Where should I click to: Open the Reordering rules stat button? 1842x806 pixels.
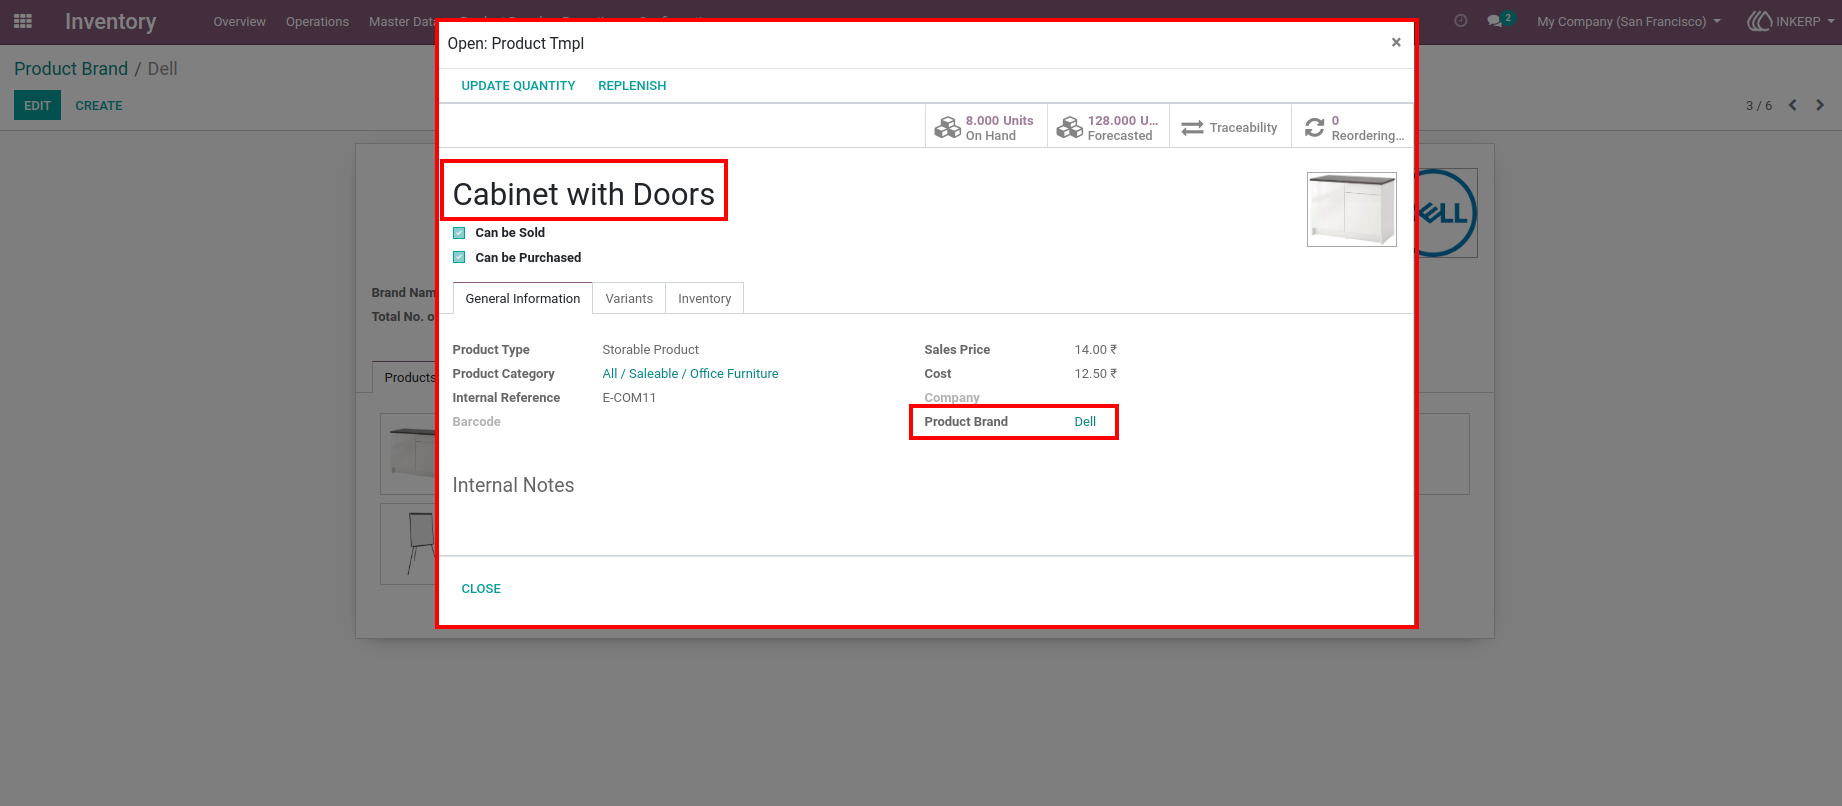(1352, 127)
